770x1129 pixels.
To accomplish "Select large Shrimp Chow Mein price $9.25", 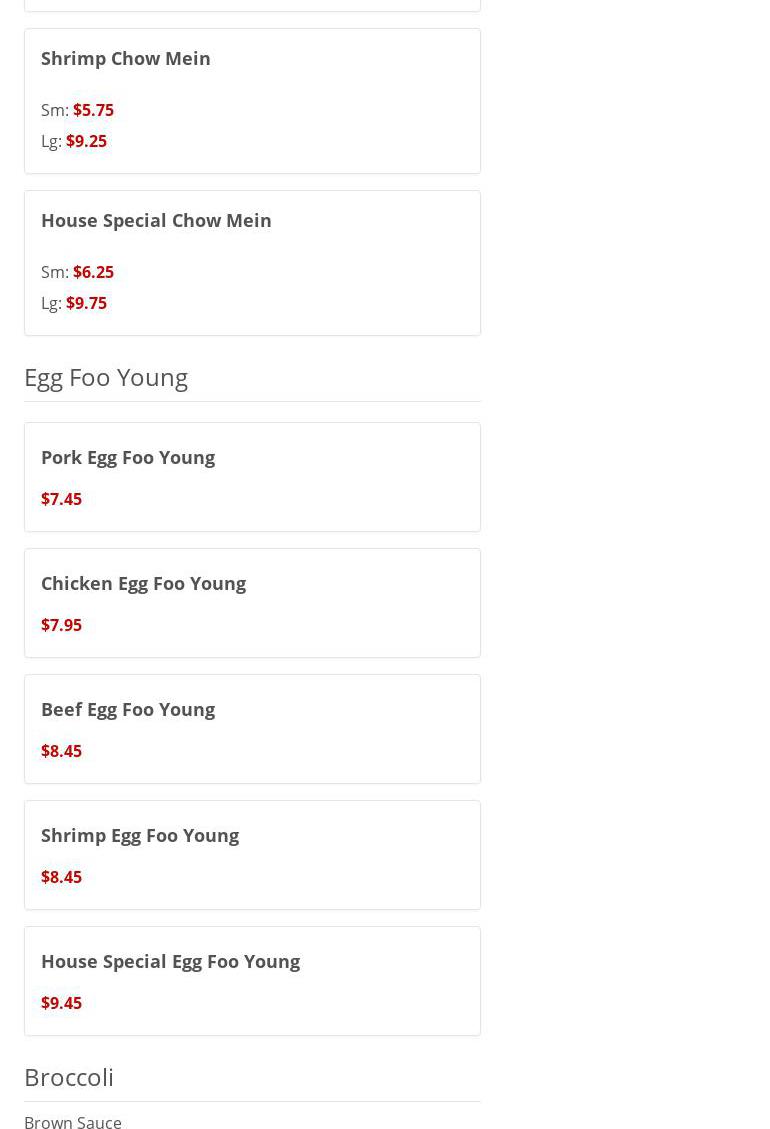I will [x=86, y=141].
